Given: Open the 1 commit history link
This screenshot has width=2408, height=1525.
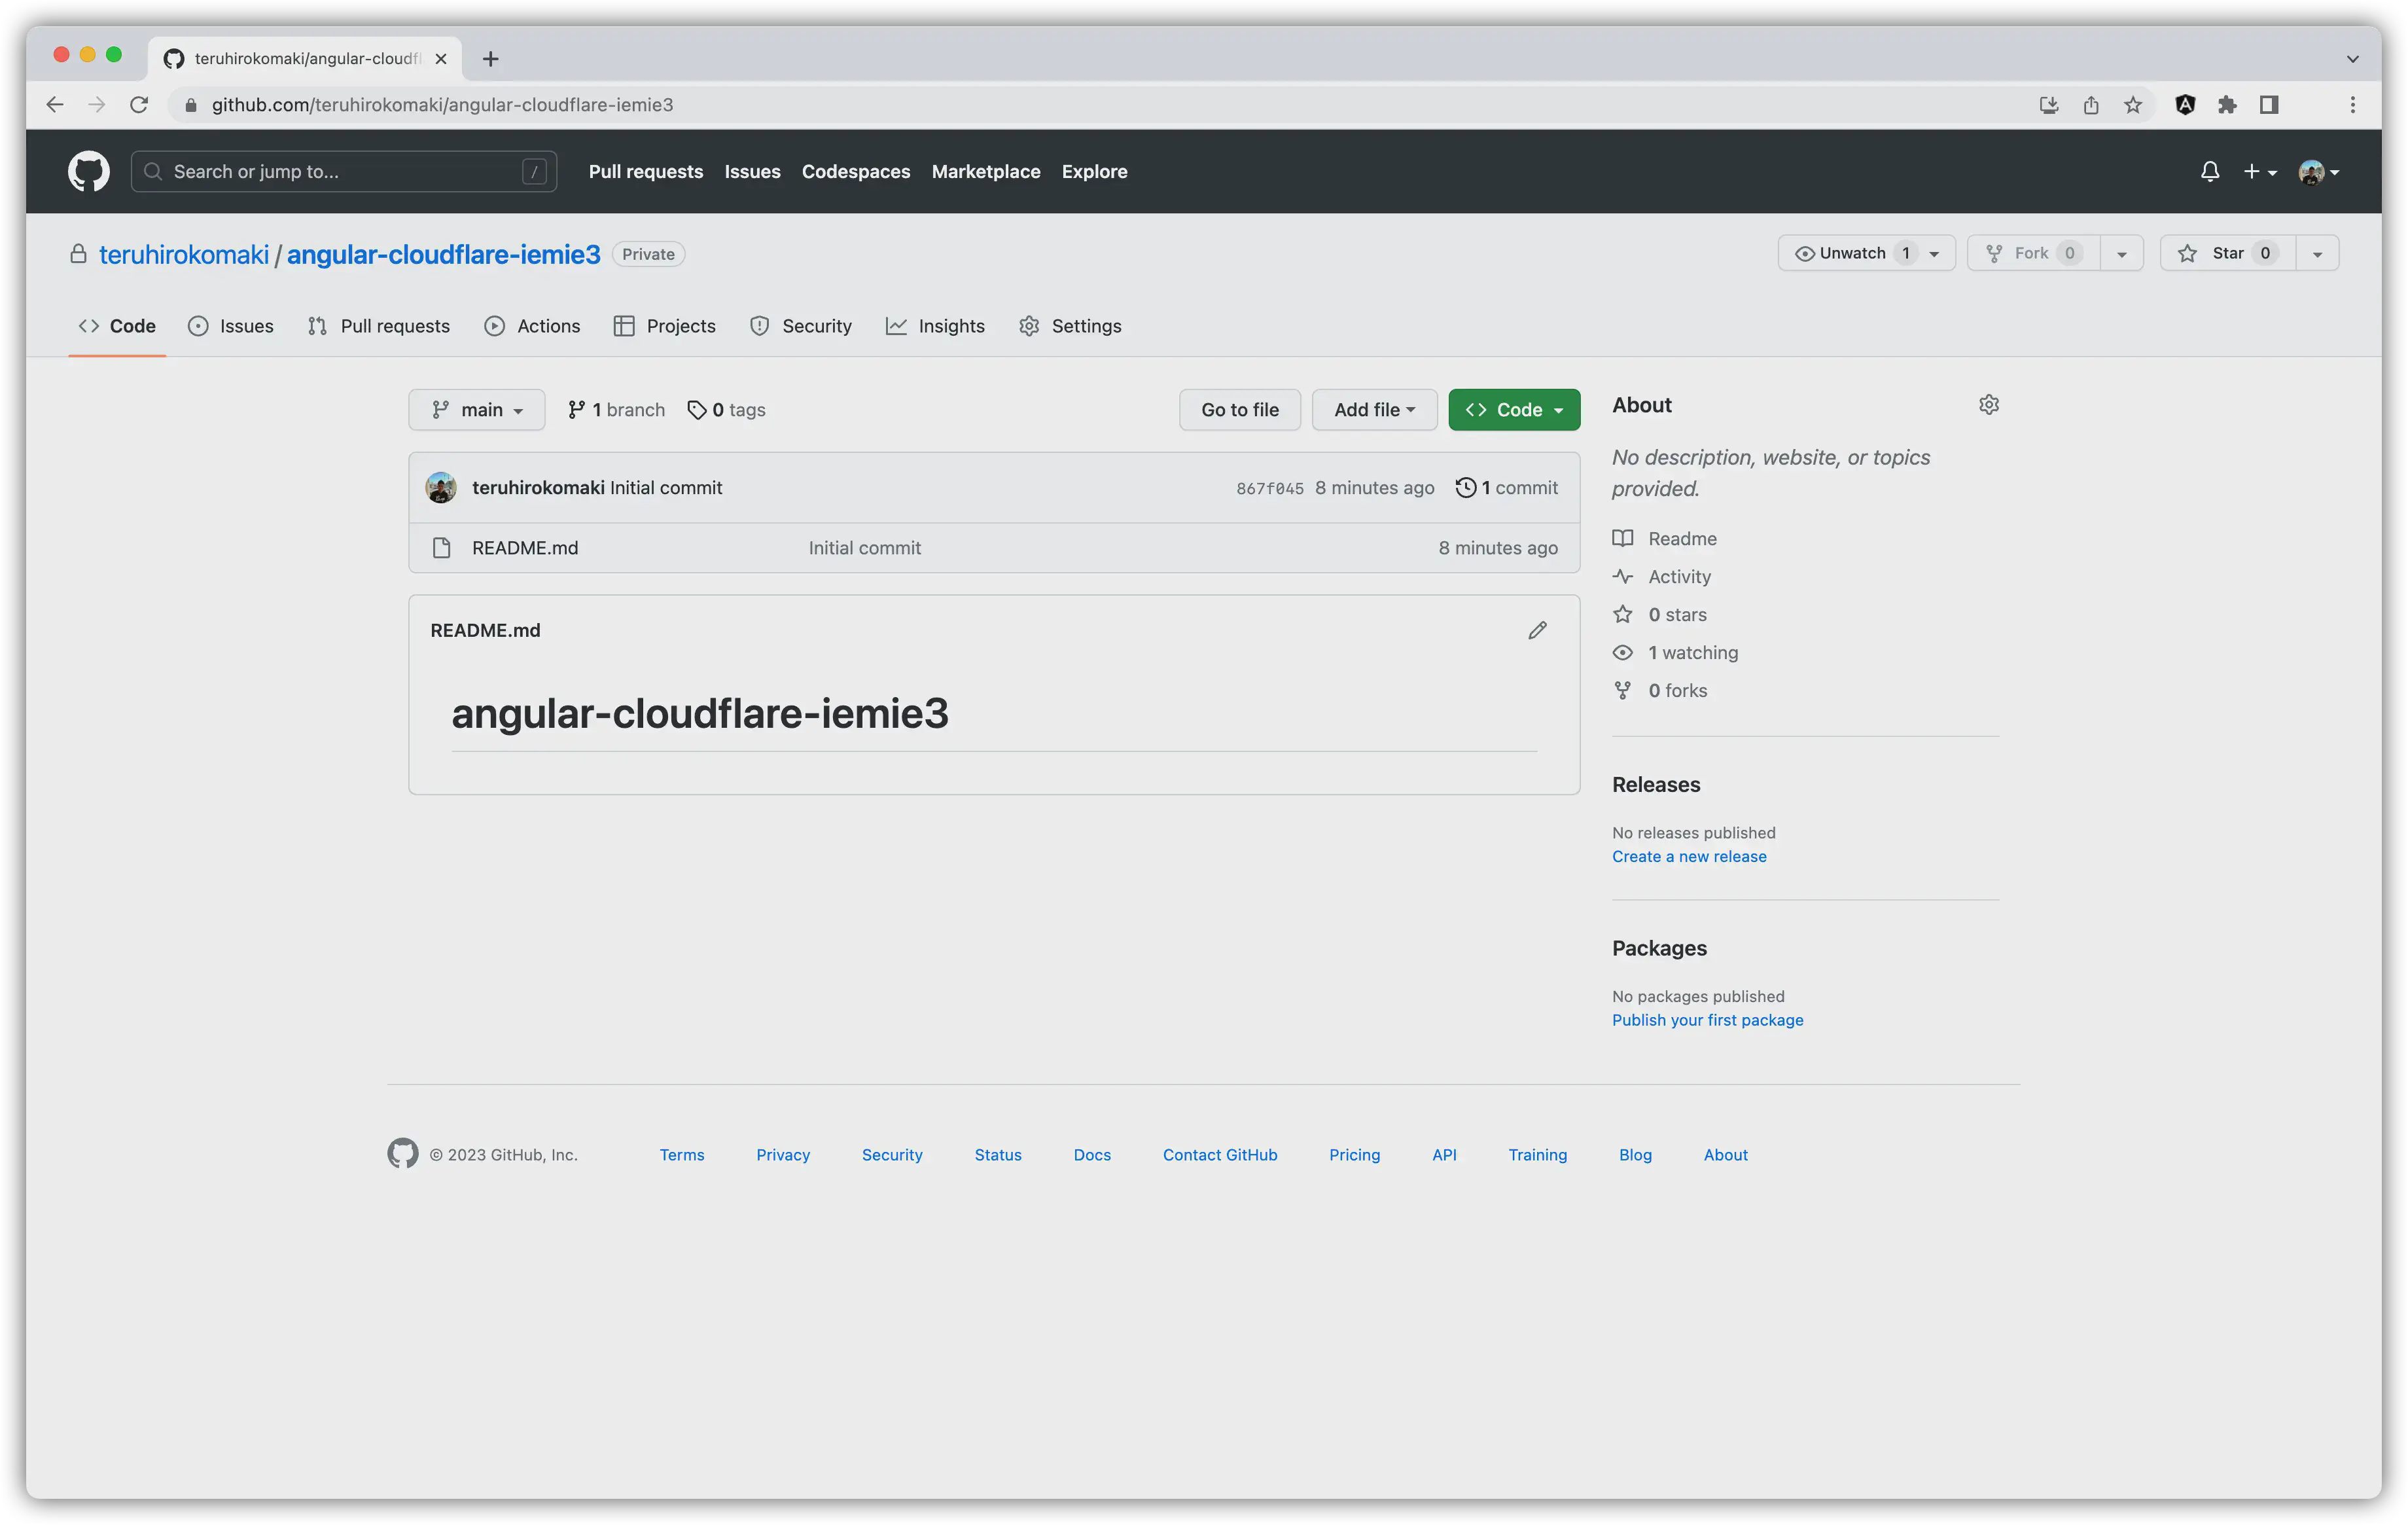Looking at the screenshot, I should click(1506, 487).
